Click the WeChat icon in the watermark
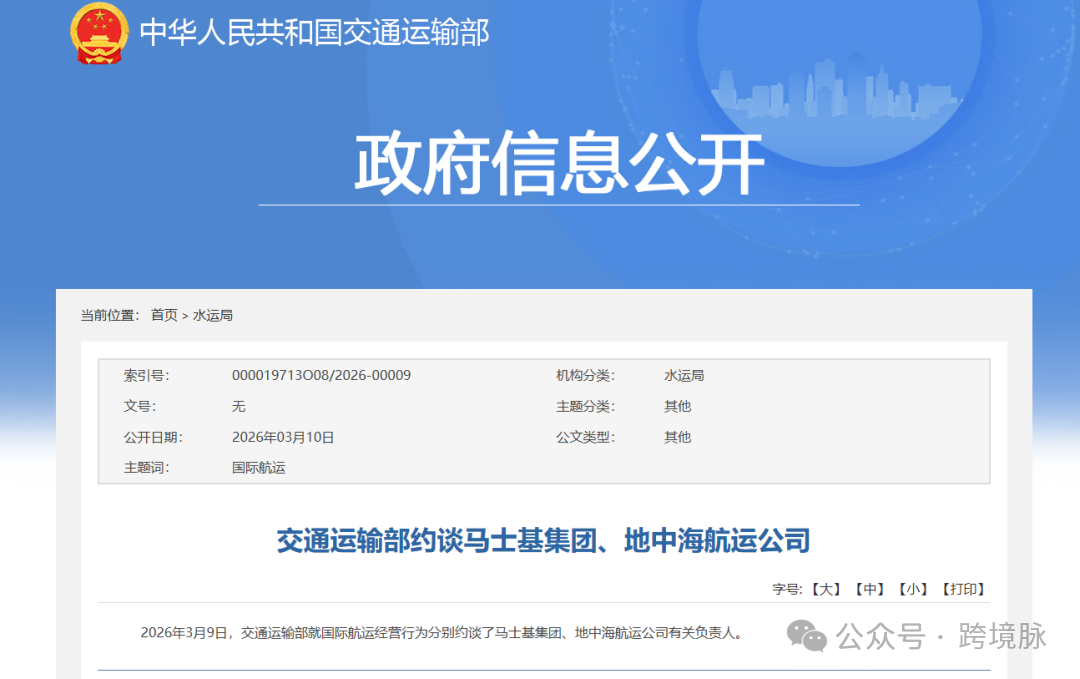Image resolution: width=1080 pixels, height=679 pixels. pyautogui.click(x=807, y=634)
